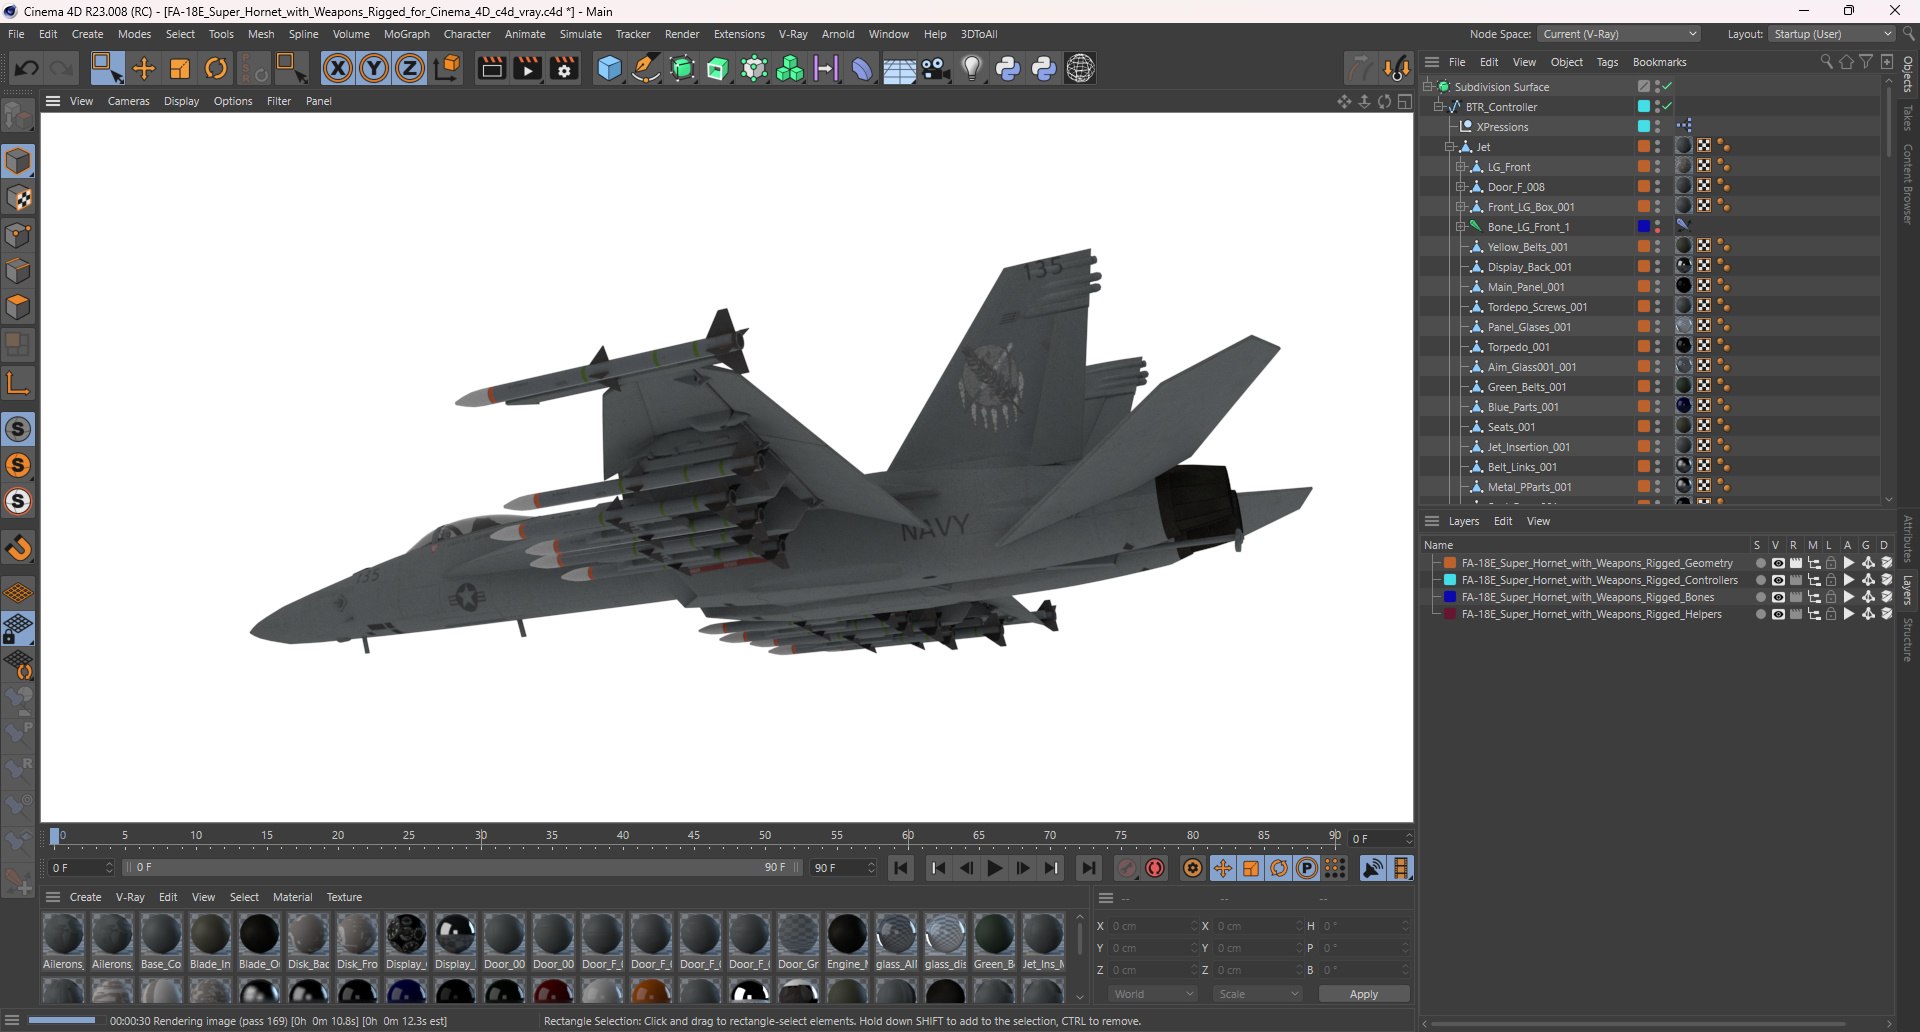This screenshot has height=1032, width=1920.
Task: Toggle Position keyframe recording icon
Action: 1222,868
